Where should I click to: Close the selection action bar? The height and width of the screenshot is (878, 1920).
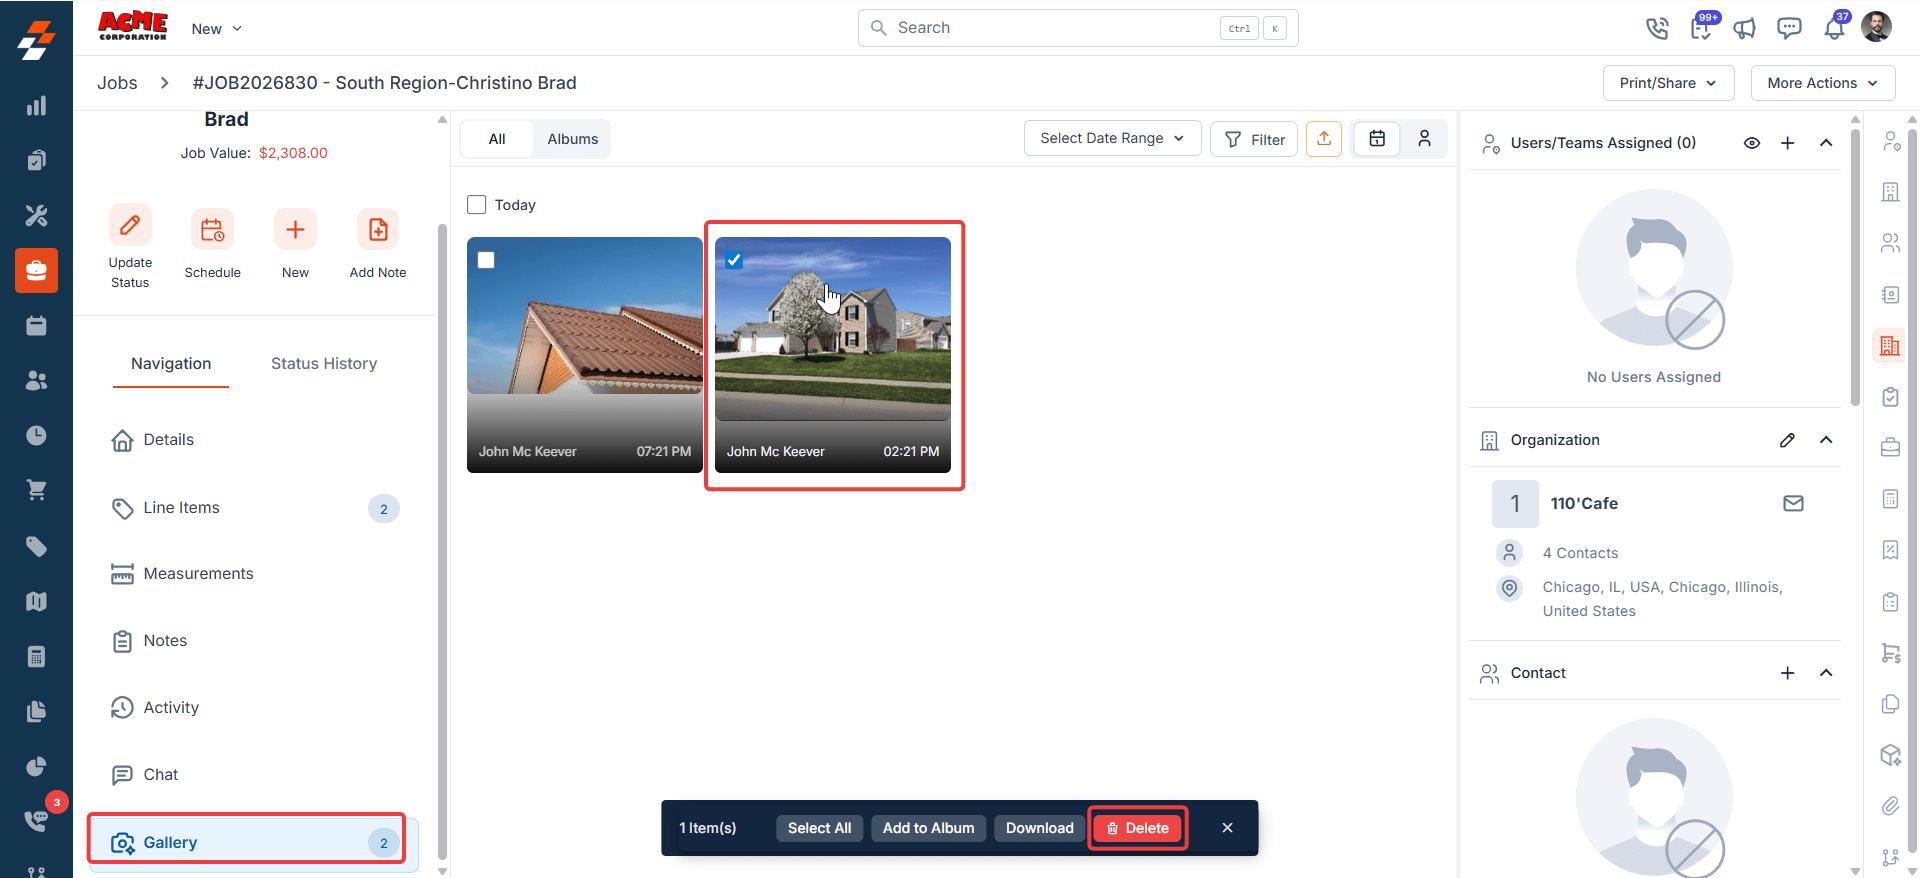pos(1227,828)
